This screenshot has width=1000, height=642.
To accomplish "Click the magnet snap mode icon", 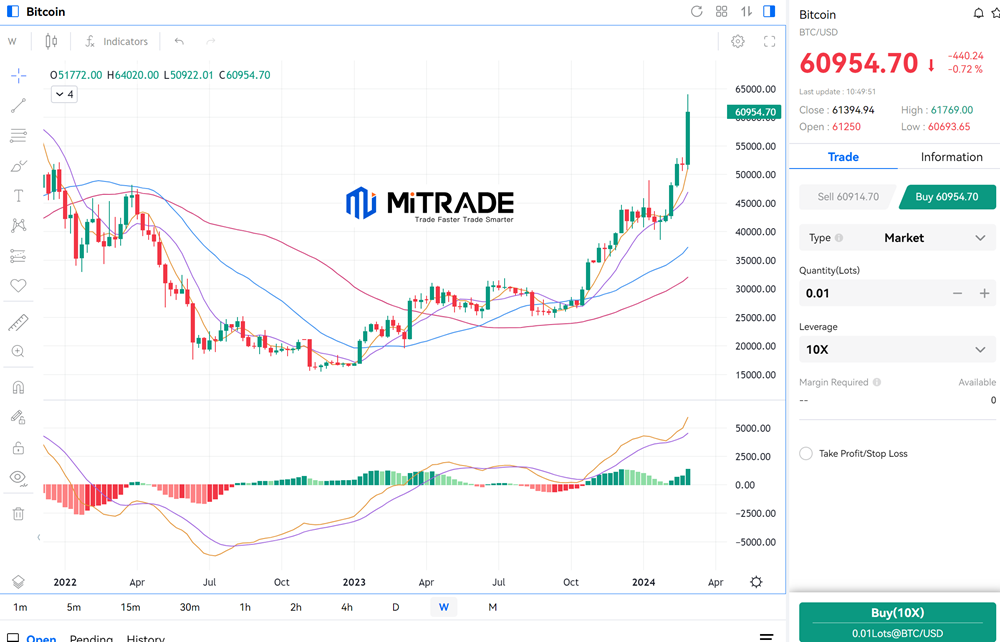I will pos(18,387).
